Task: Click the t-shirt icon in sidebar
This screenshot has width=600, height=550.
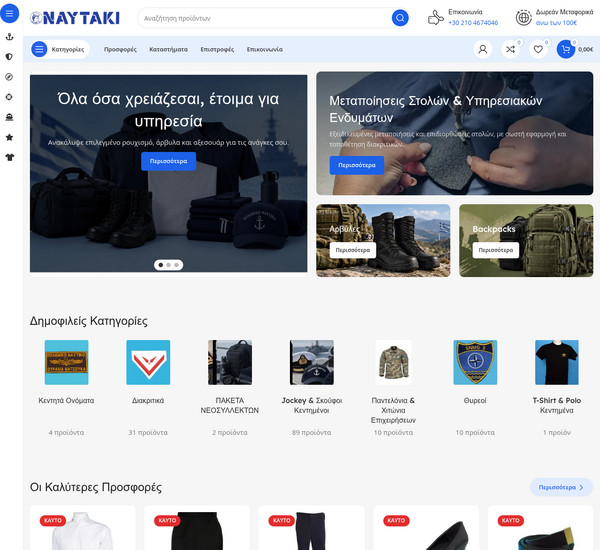Action: (x=10, y=157)
